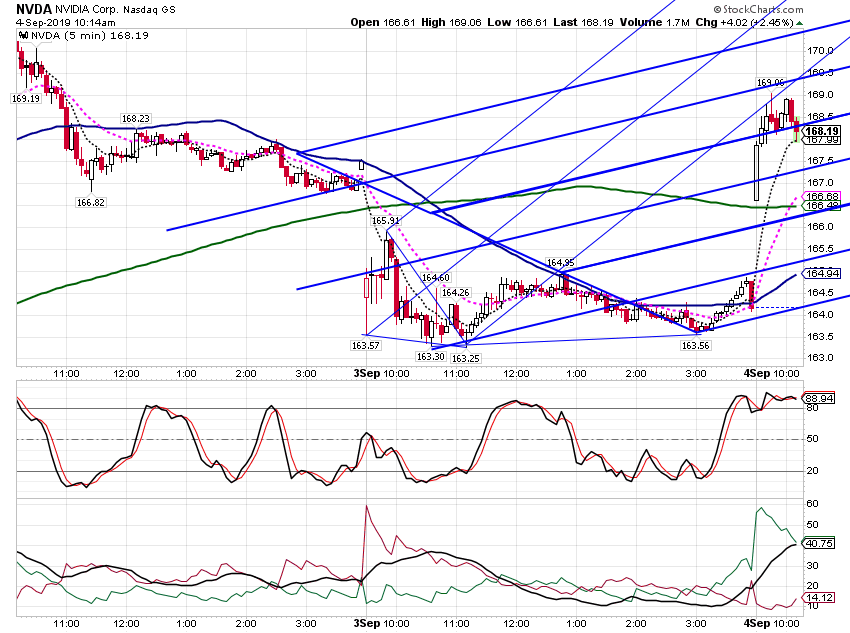Click the 164.26 price annotation
Screen dimensions: 850x633
pos(455,293)
